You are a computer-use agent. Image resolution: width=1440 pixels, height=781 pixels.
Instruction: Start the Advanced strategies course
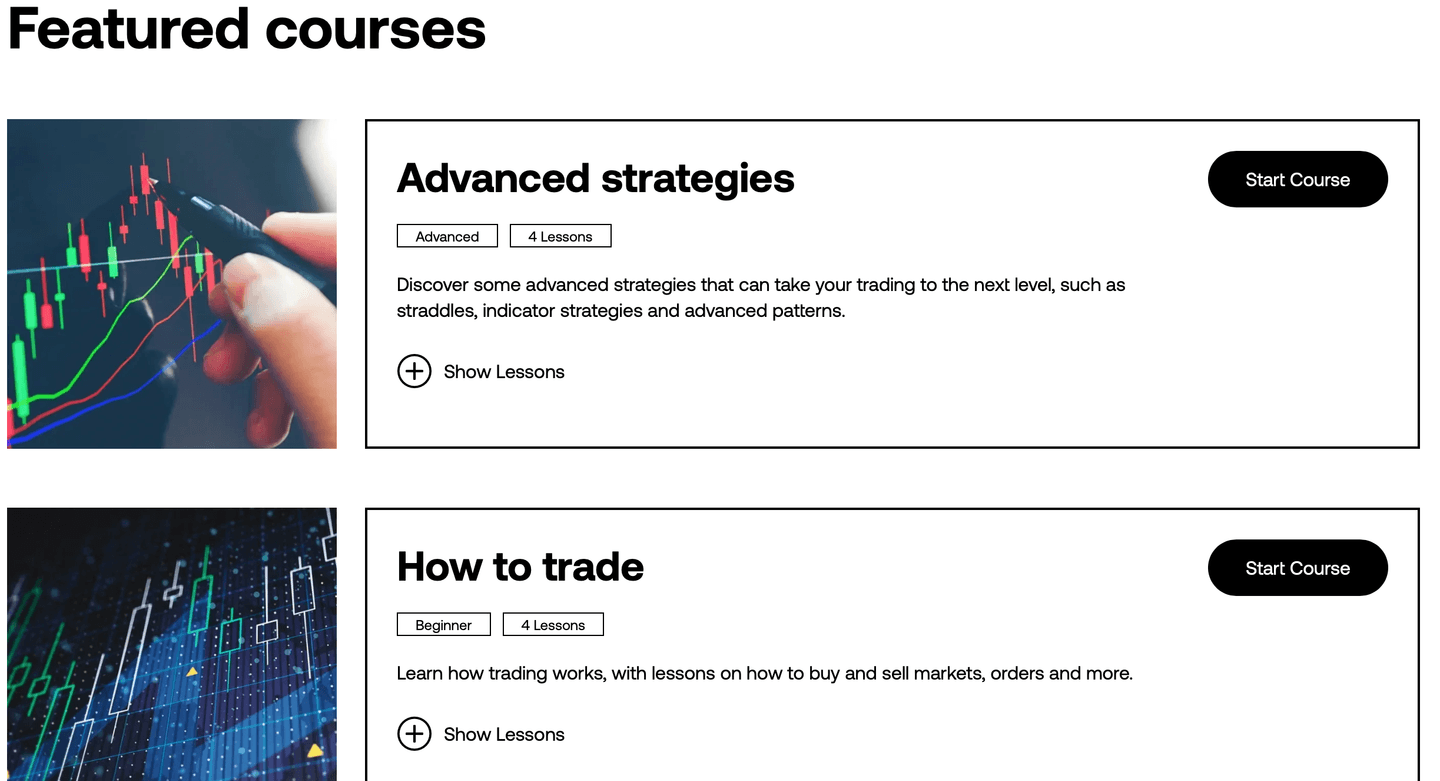click(1297, 179)
